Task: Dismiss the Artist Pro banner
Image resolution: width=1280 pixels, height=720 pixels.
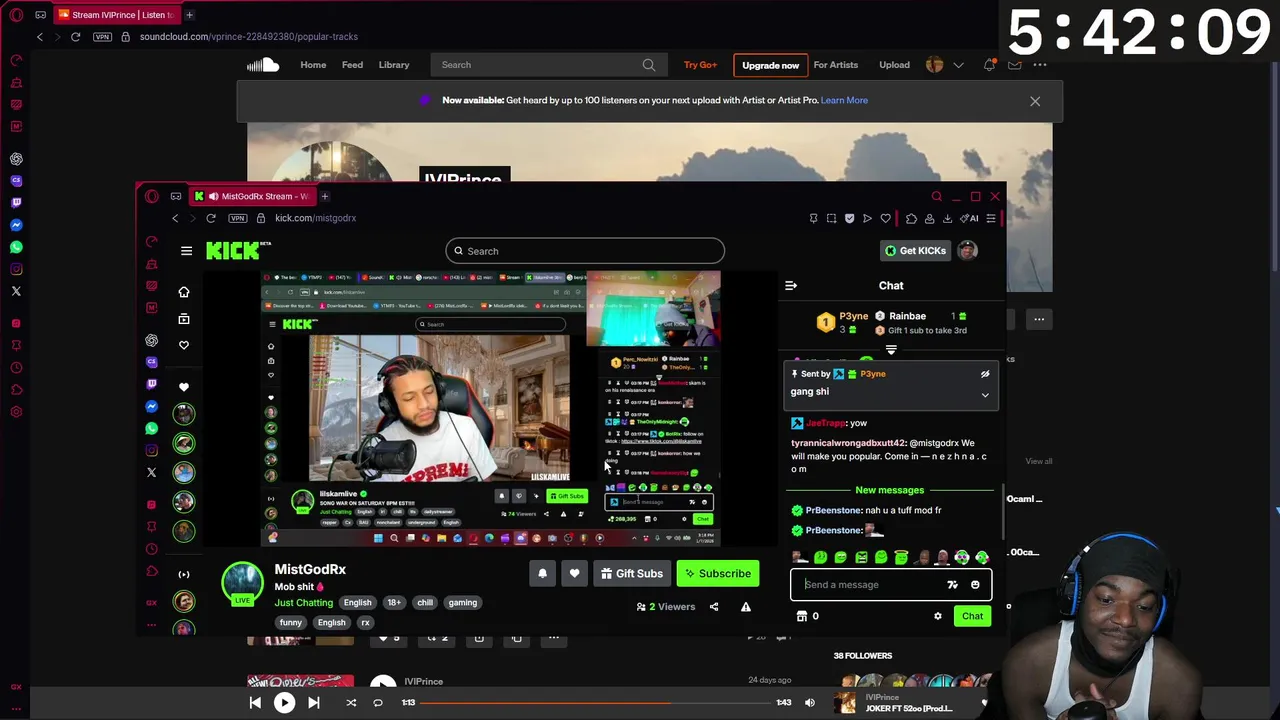Action: tap(1035, 101)
